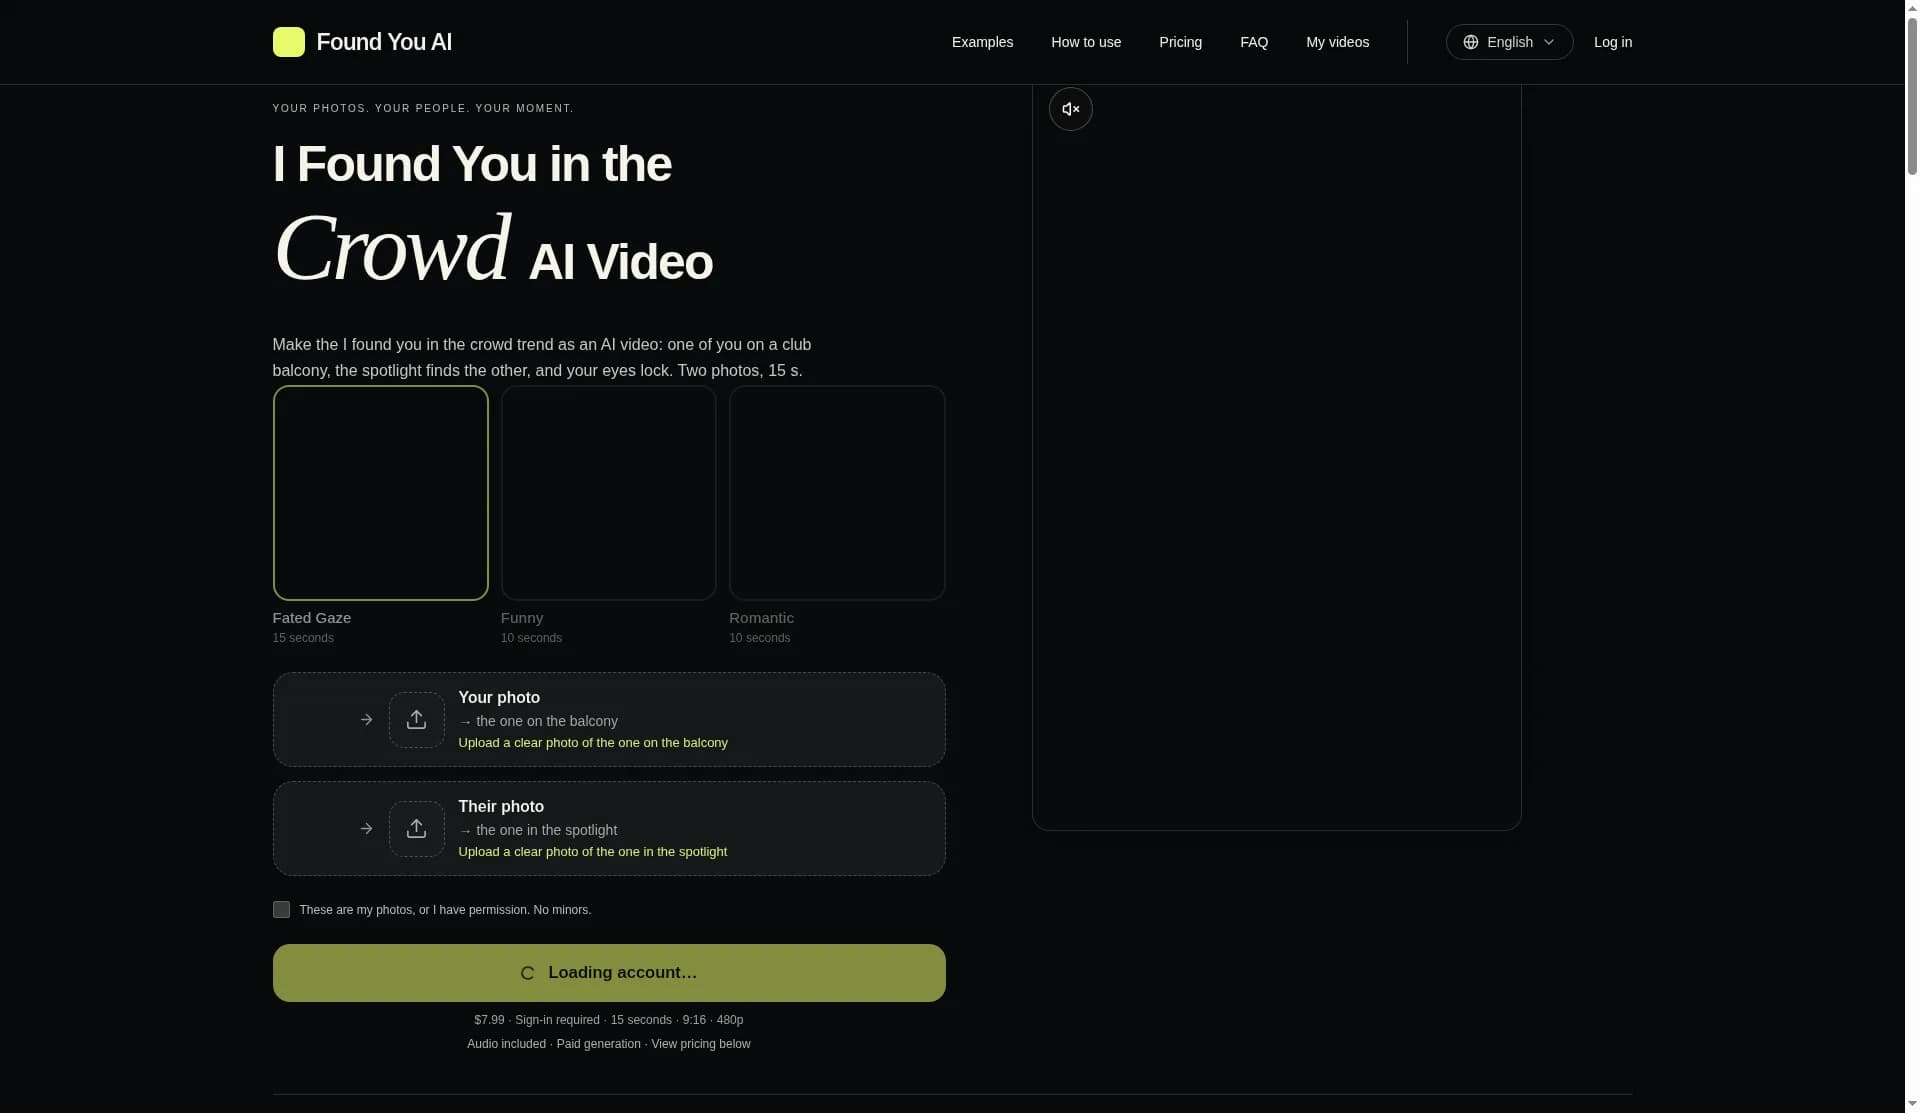Open the Examples nav item
1920x1113 pixels.
[982, 42]
